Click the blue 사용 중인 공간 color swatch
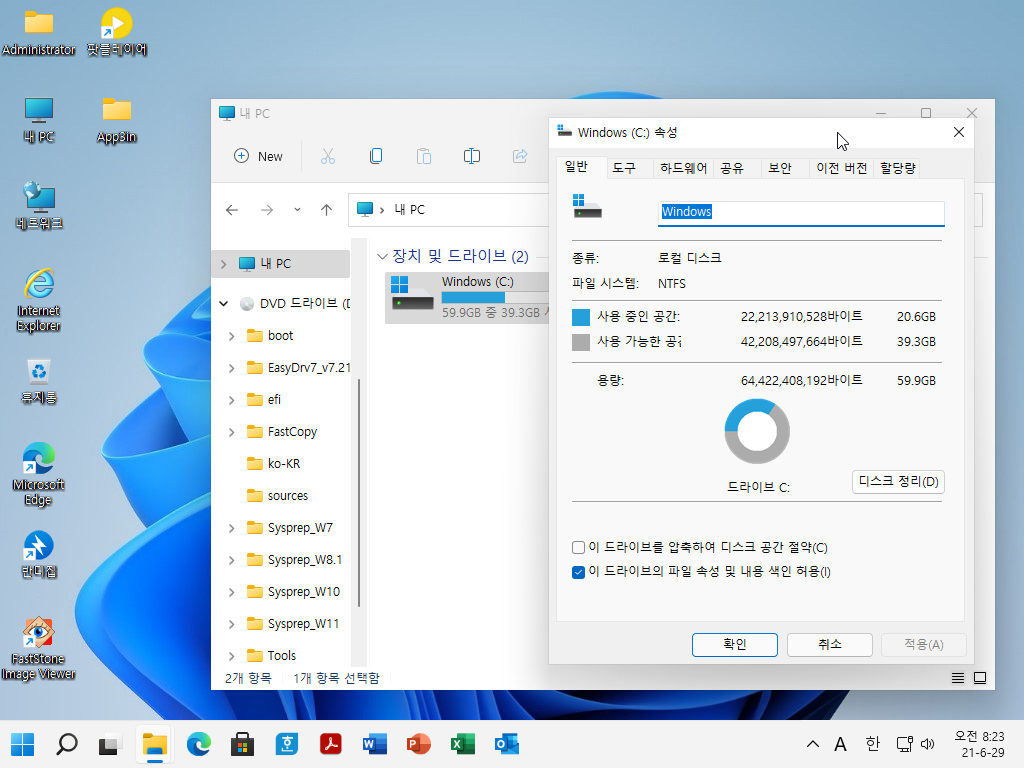1024x768 pixels. click(x=581, y=317)
